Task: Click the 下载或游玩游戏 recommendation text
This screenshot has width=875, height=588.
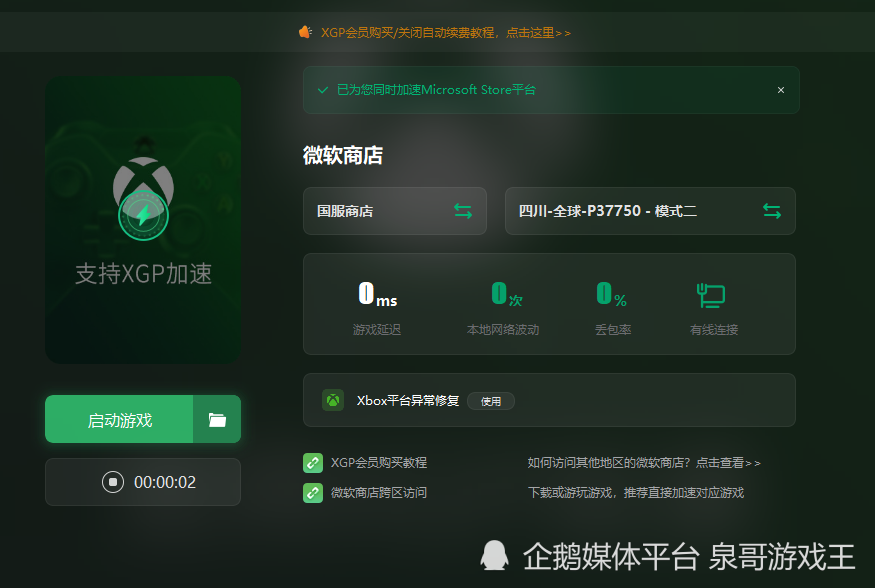Action: click(x=636, y=493)
